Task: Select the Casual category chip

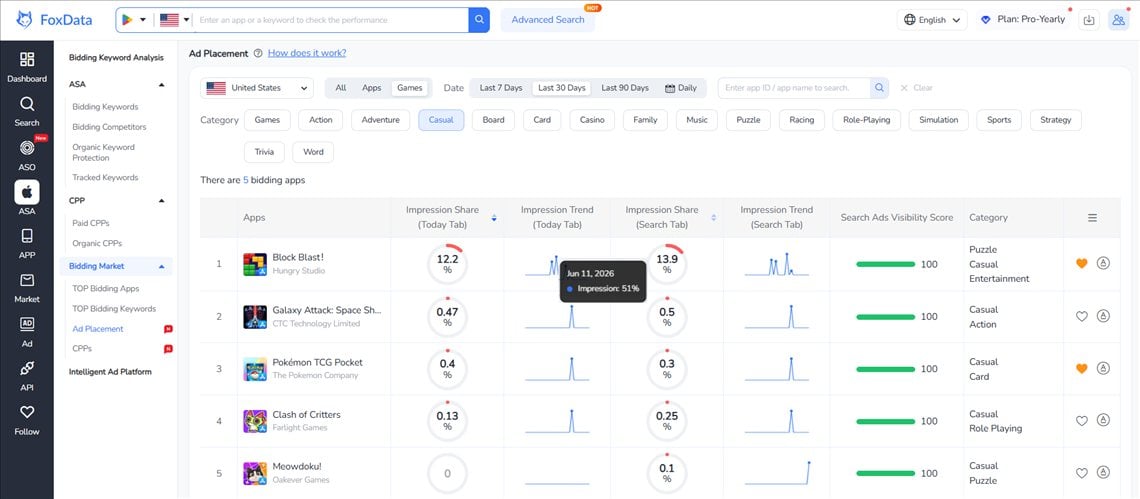Action: [x=441, y=120]
